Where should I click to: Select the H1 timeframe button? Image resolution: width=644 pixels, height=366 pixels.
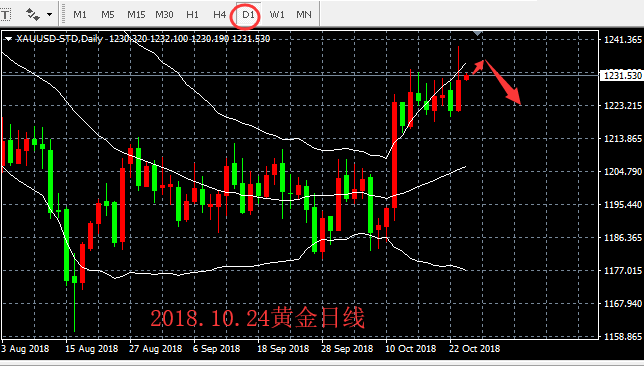pyautogui.click(x=192, y=15)
